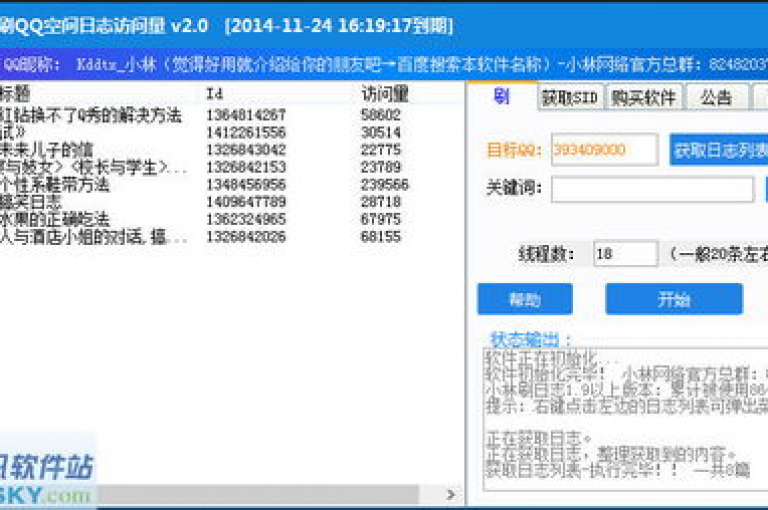Click the QQ昵称 banner text
Image resolution: width=768 pixels, height=510 pixels.
384,64
